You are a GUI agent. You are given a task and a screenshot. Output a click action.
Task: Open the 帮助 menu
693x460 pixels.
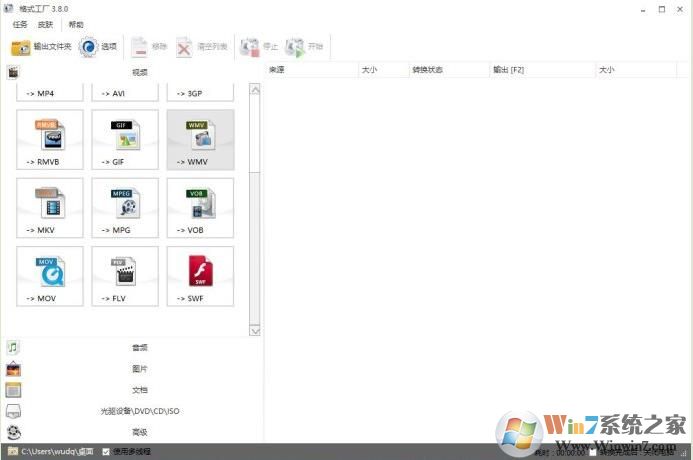pos(77,24)
